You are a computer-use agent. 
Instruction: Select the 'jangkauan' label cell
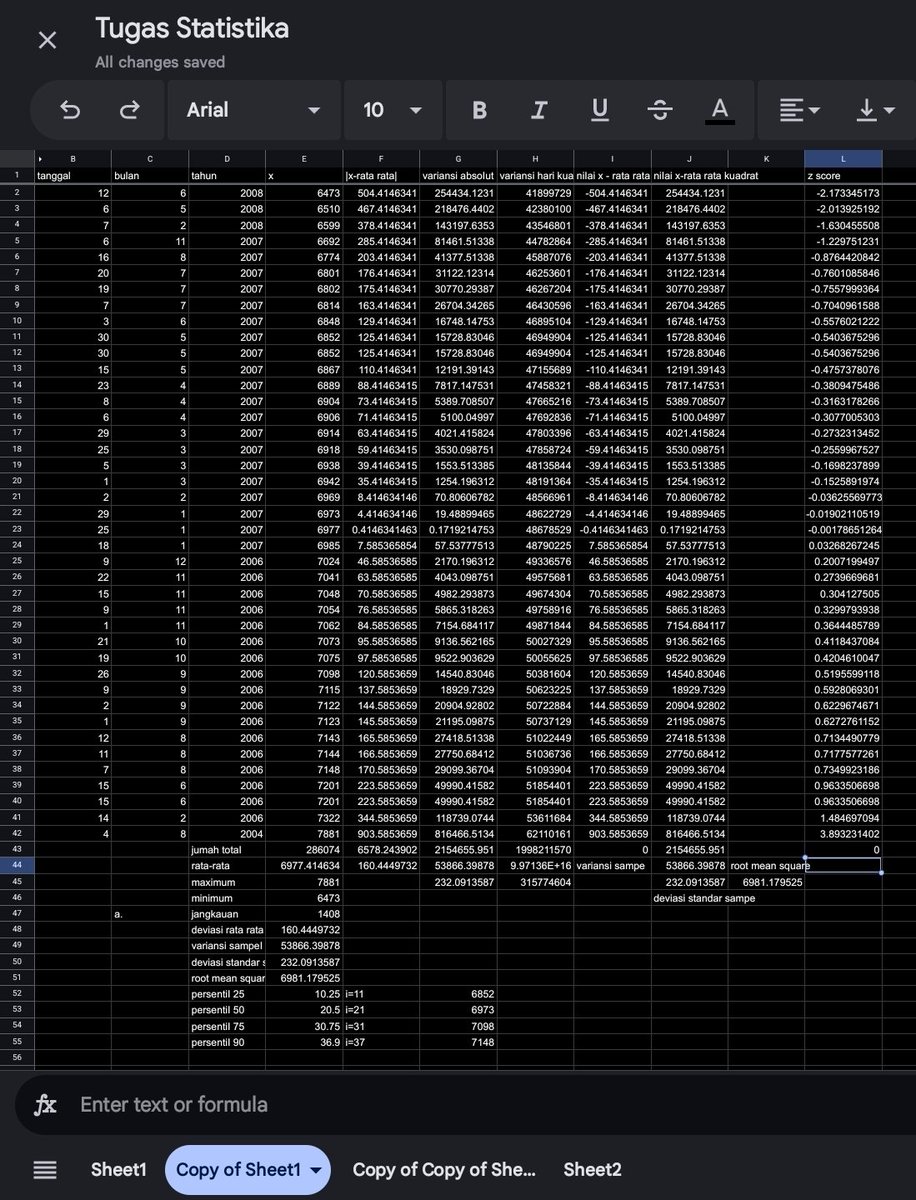[227, 914]
